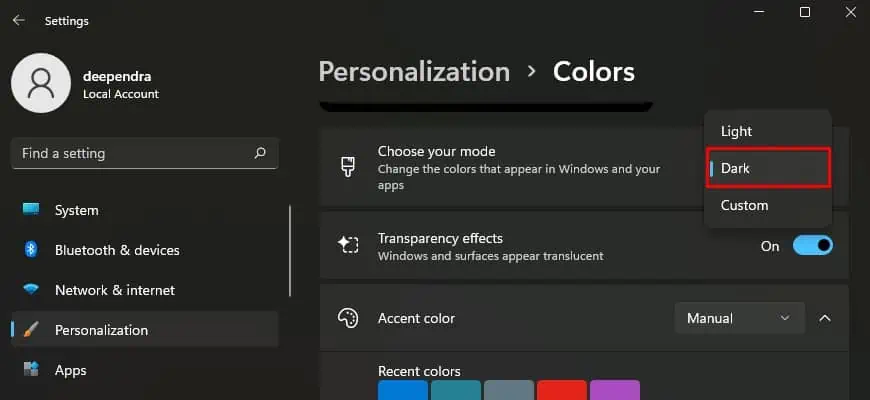This screenshot has height=400, width=870.
Task: Open the Personalization category
Action: pyautogui.click(x=144, y=330)
